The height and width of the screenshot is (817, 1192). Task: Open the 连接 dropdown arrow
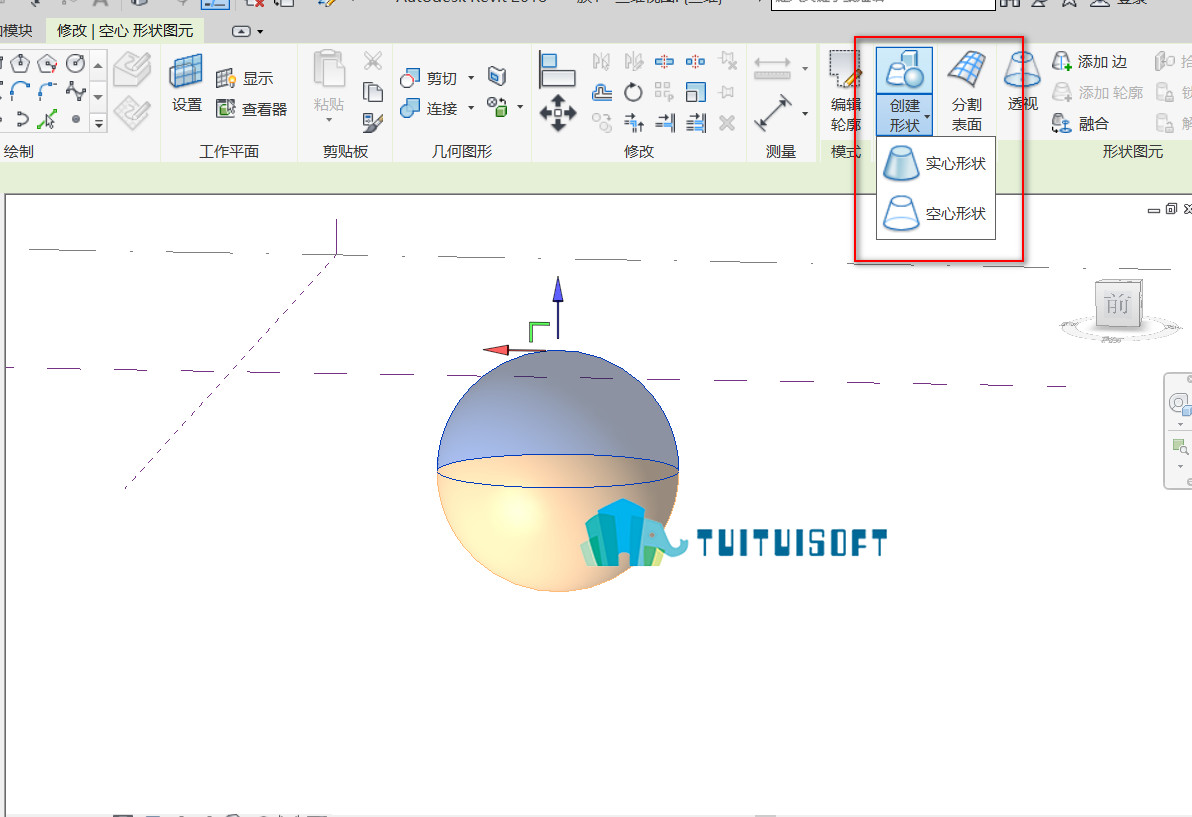471,109
